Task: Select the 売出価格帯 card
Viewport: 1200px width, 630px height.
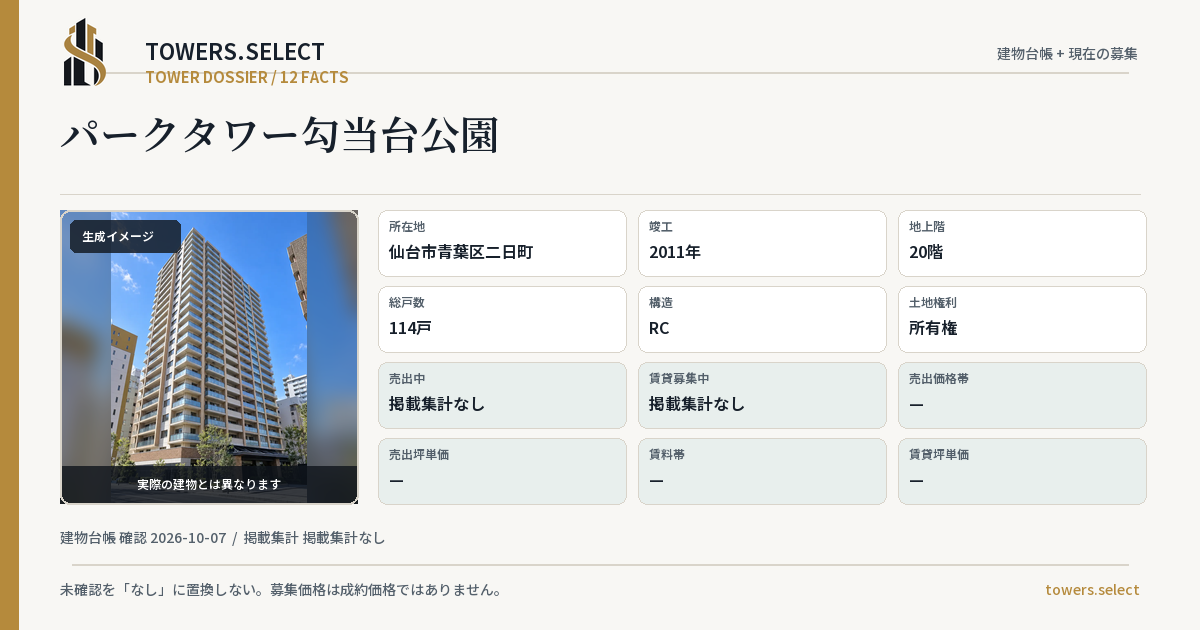Action: [1022, 395]
